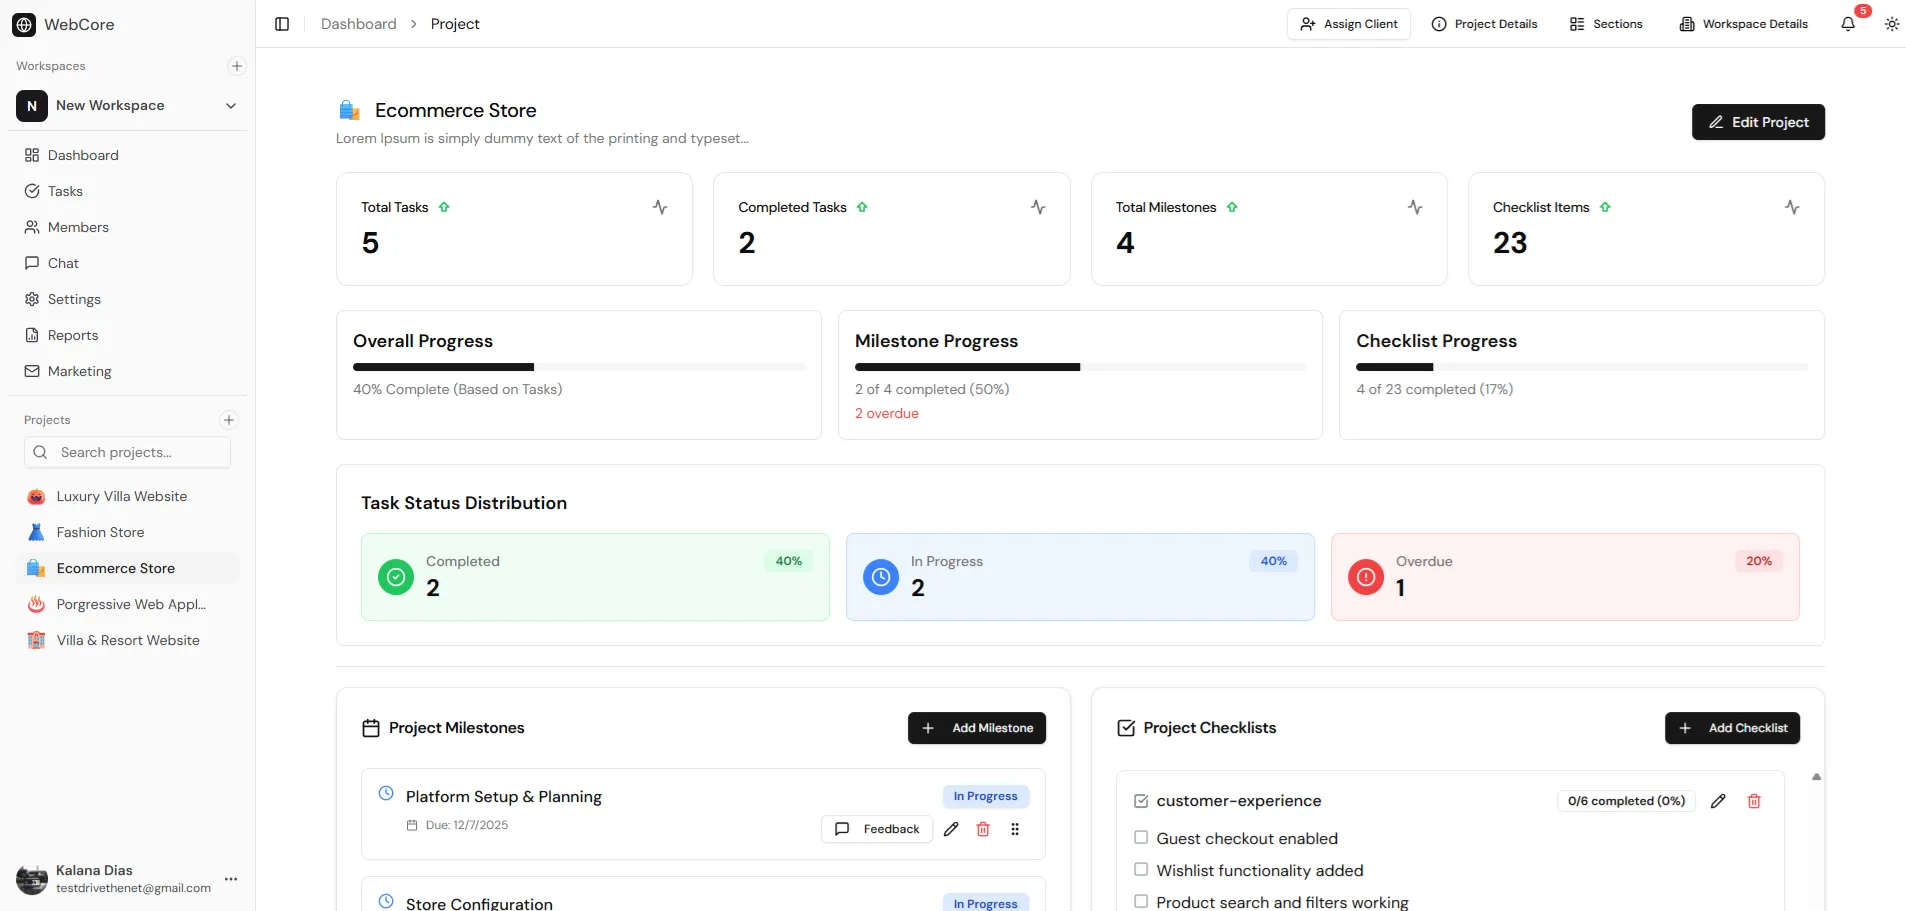Open the Members sidebar item
Image resolution: width=1906 pixels, height=911 pixels.
click(x=78, y=227)
